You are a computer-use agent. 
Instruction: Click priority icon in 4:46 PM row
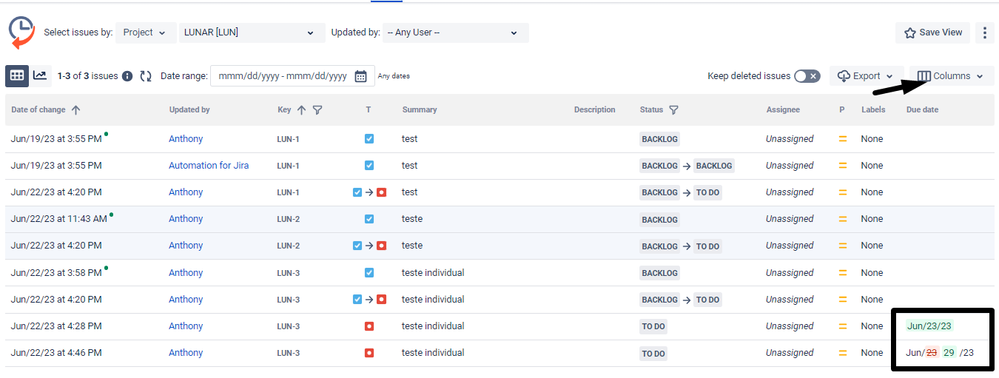[842, 353]
